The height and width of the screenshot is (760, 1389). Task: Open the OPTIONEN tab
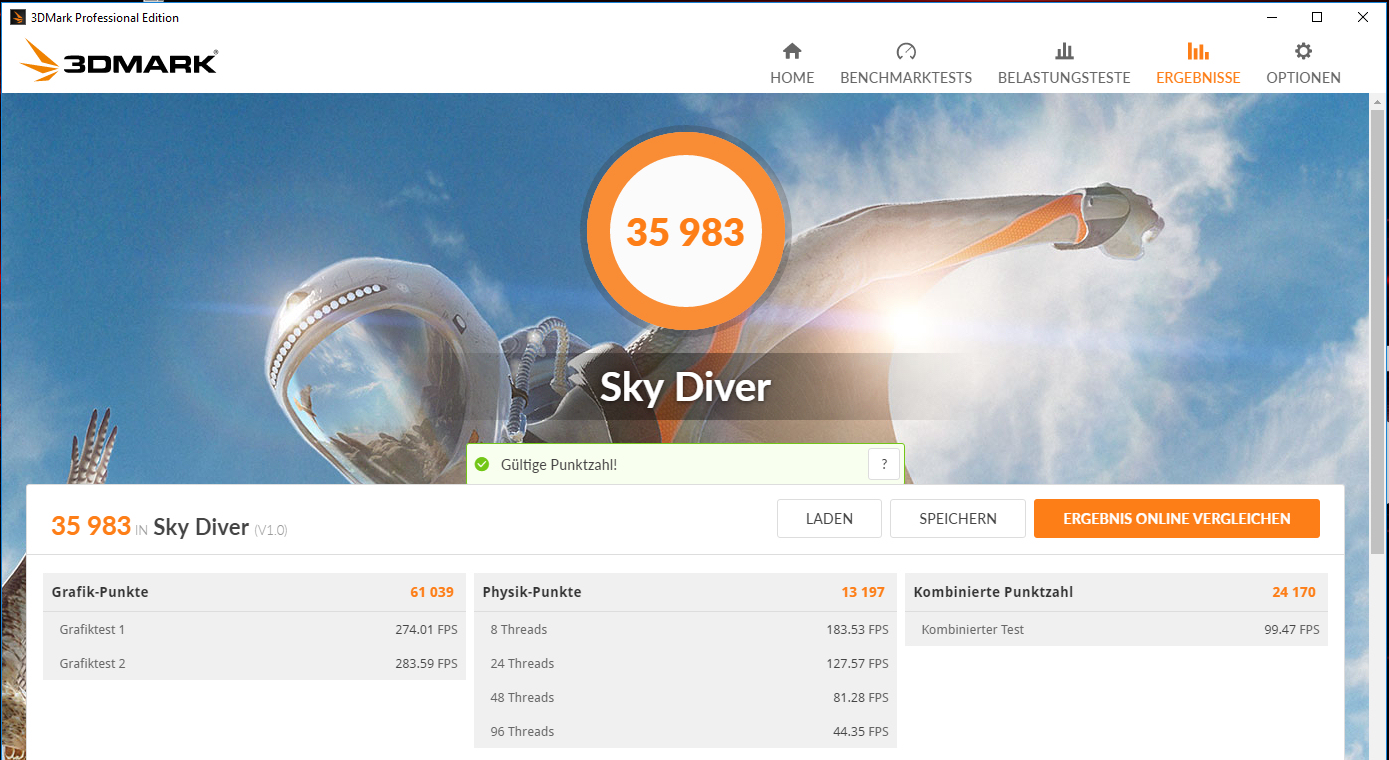click(x=1303, y=63)
